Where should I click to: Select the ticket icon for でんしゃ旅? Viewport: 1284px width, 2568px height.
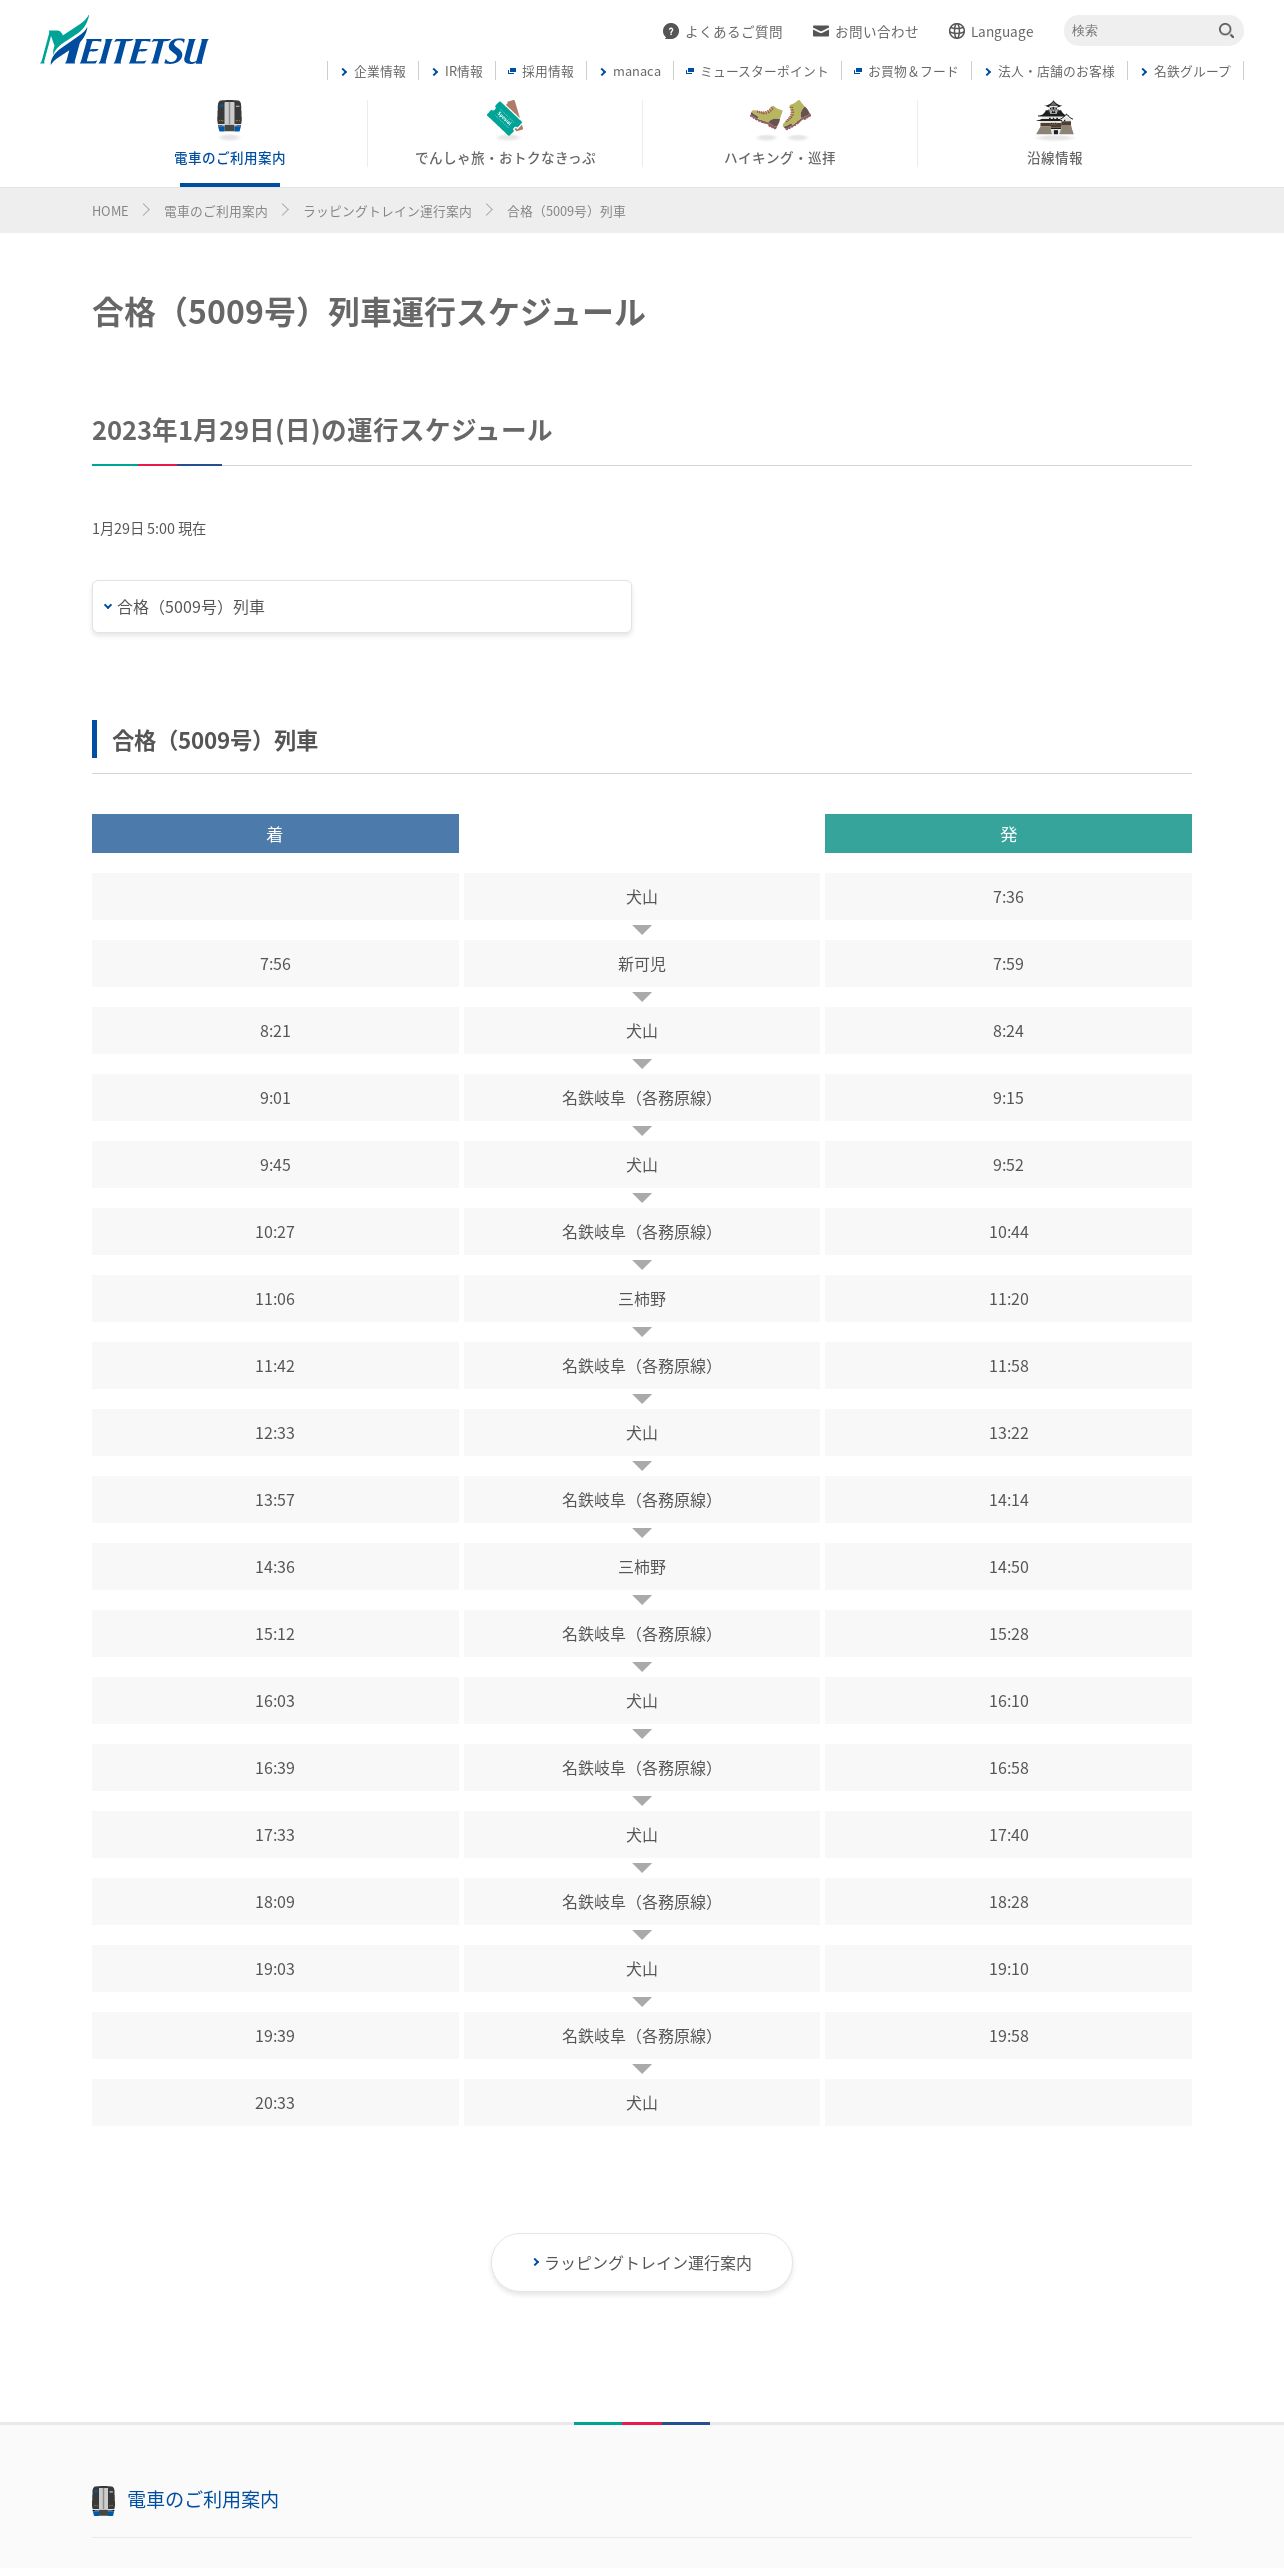tap(505, 117)
